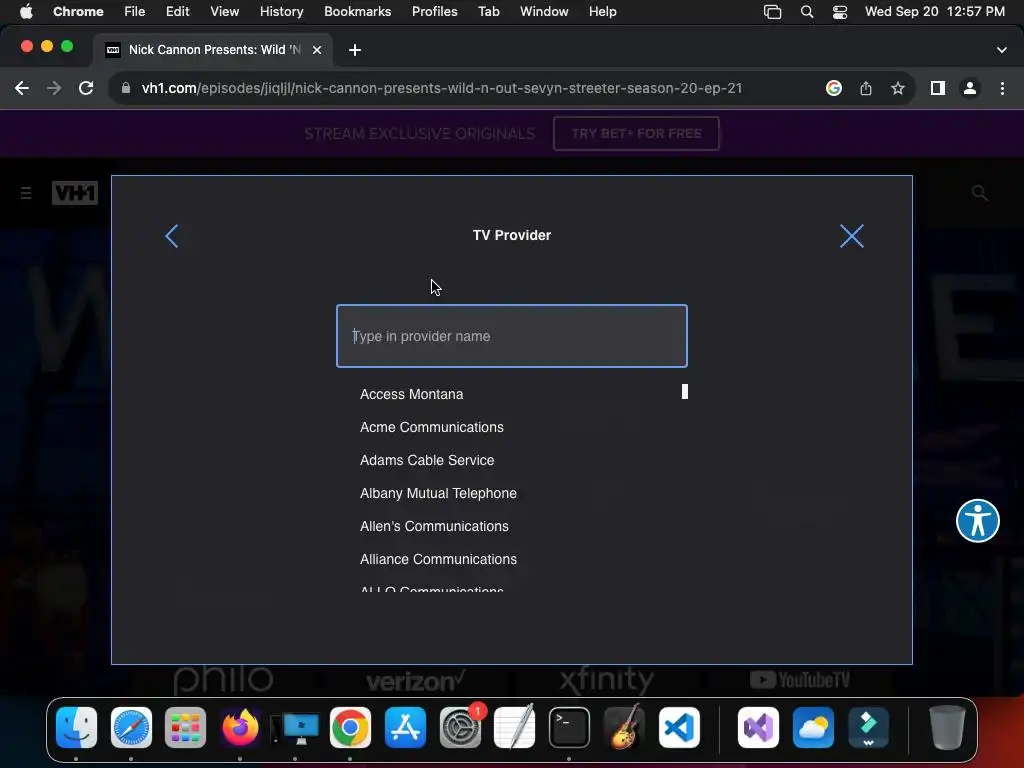This screenshot has width=1024, height=768.
Task: Open Launchpad from the dock
Action: [x=185, y=728]
